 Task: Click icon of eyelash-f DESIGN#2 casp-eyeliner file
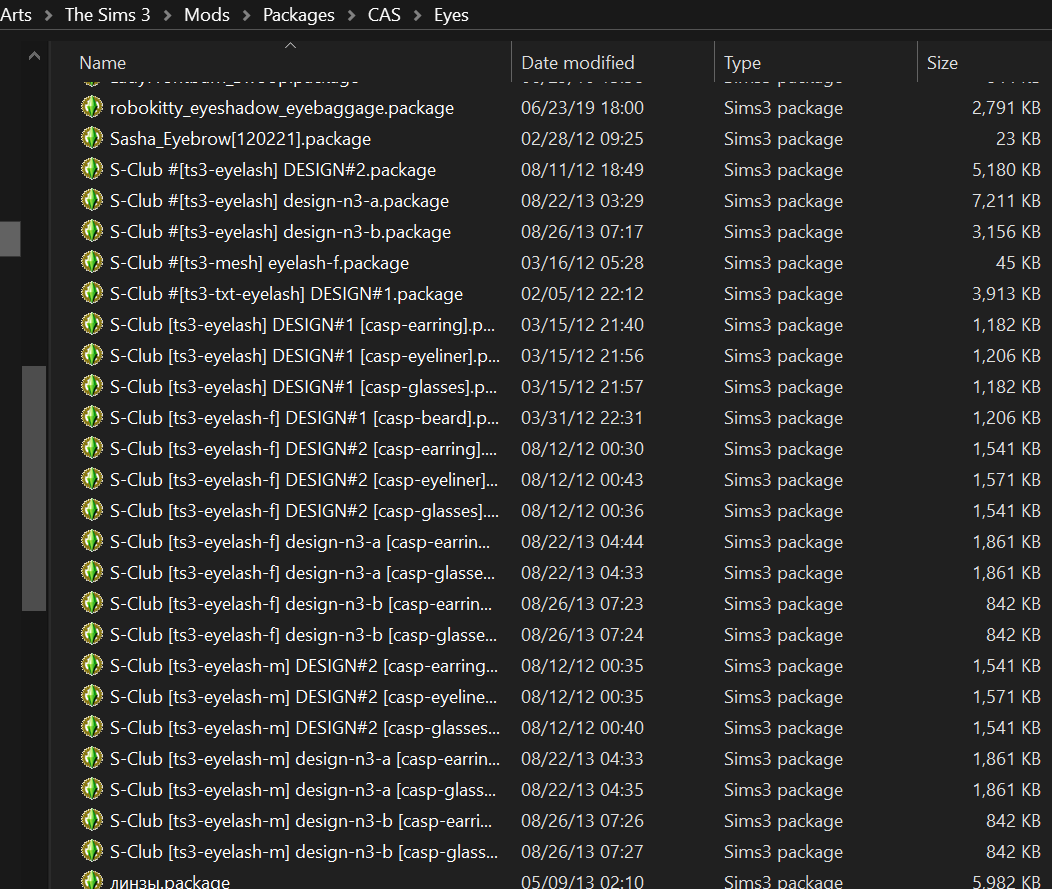(92, 479)
